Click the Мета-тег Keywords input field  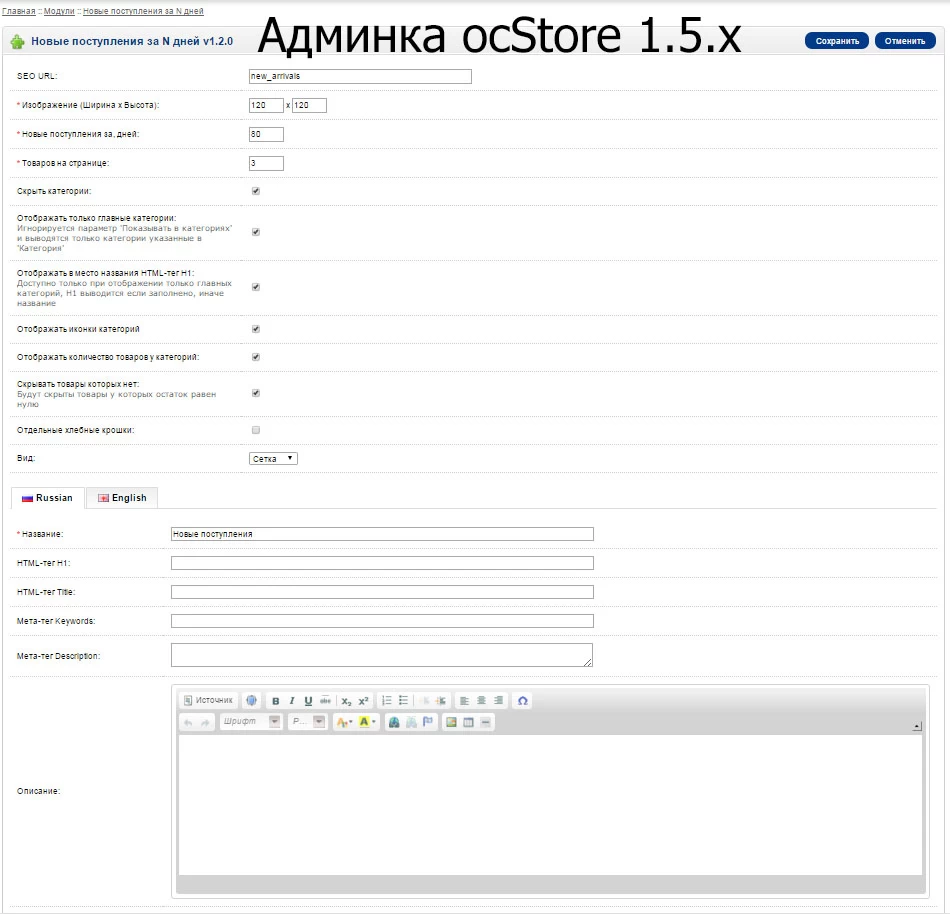[x=382, y=621]
